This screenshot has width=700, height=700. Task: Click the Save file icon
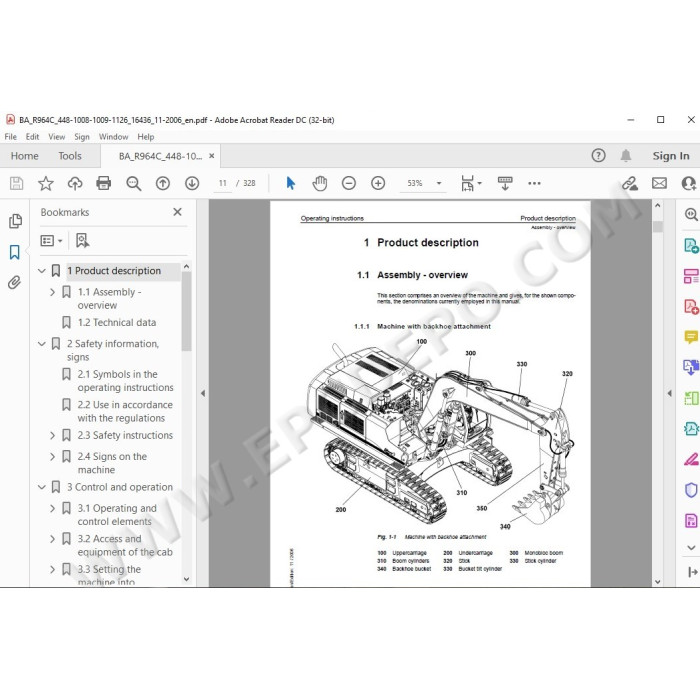click(17, 183)
